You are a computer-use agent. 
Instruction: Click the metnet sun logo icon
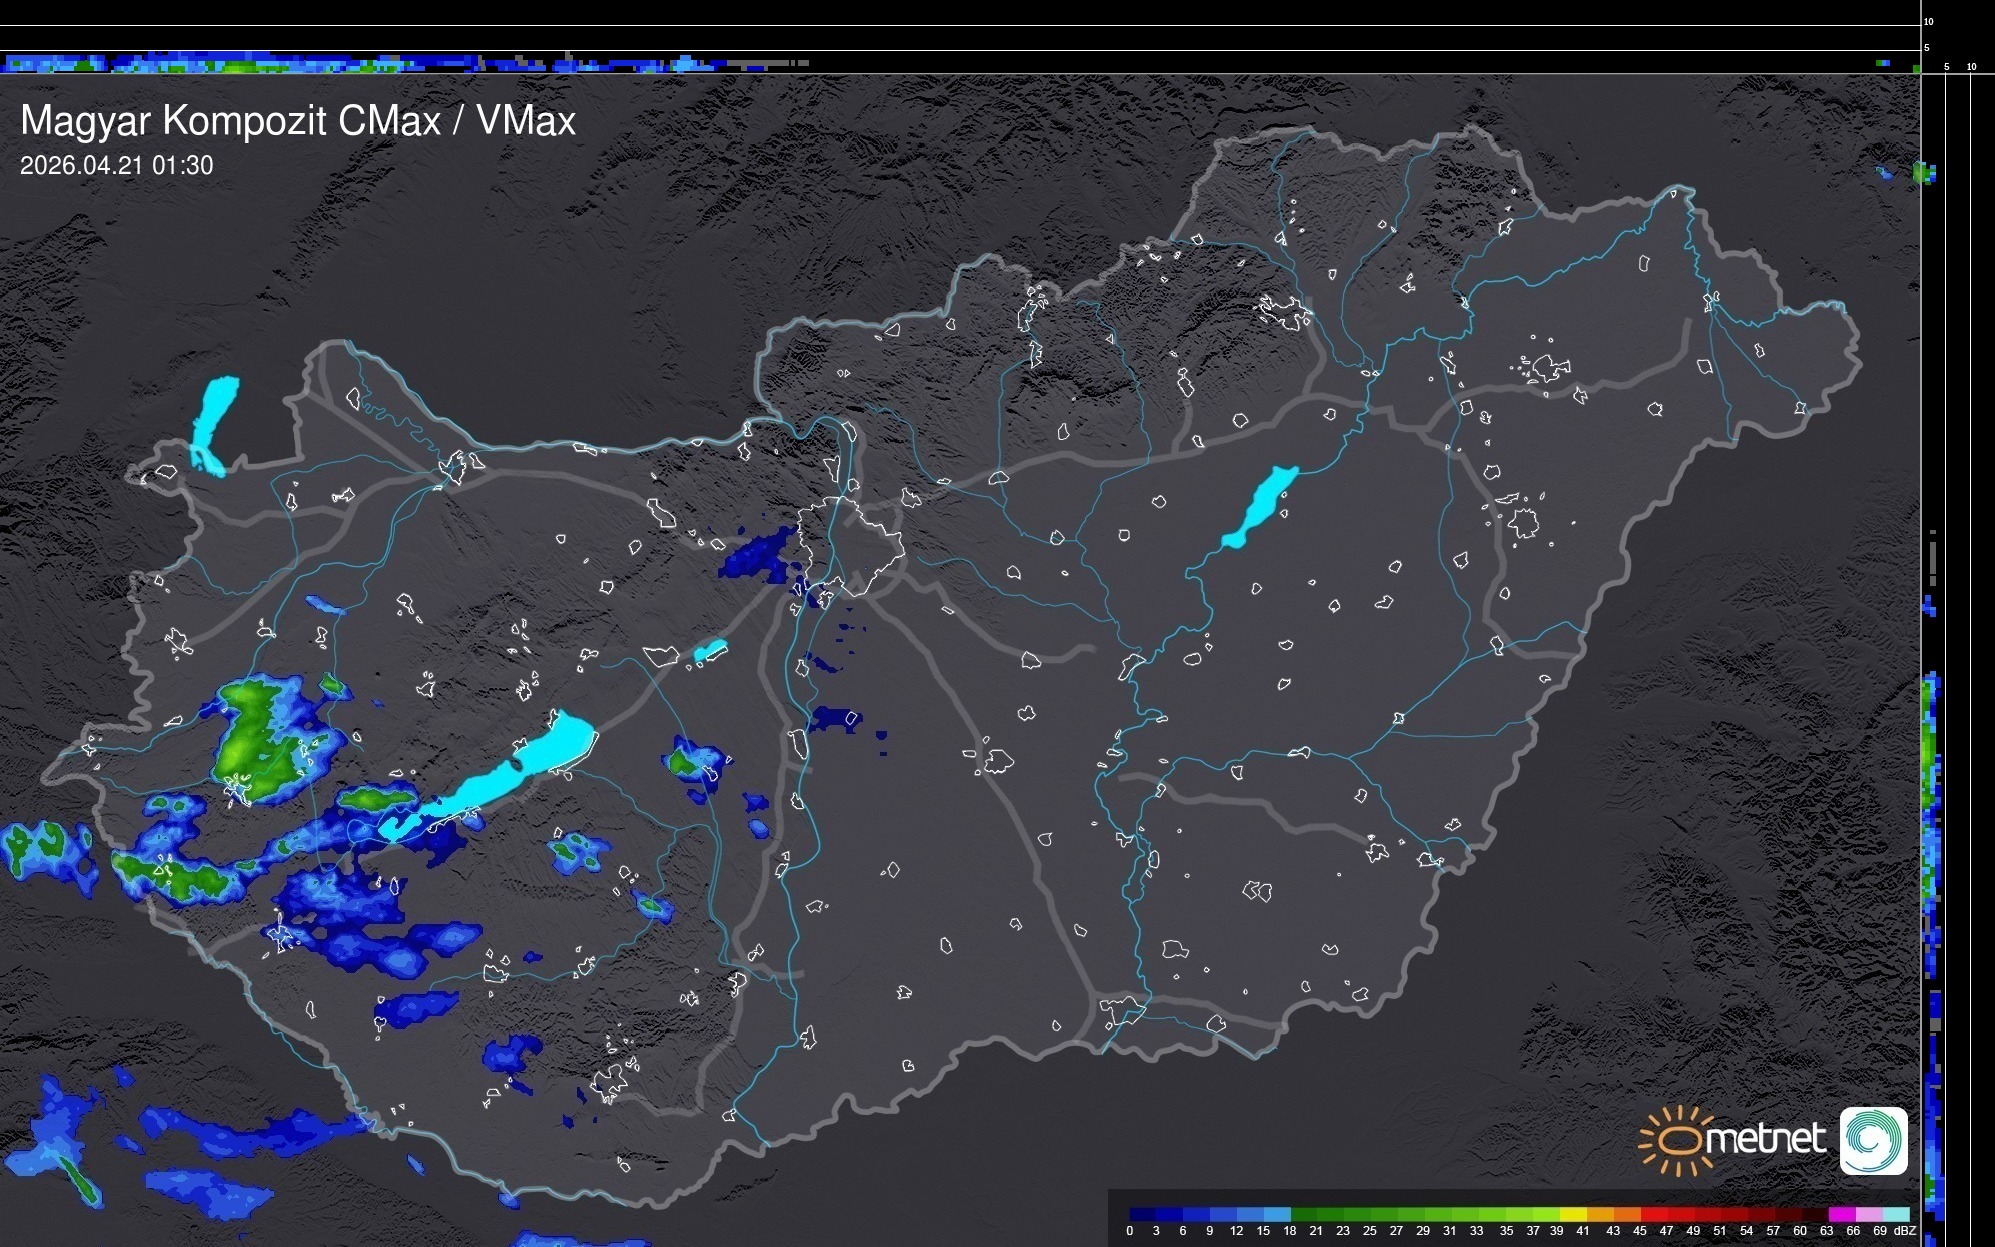tap(1676, 1140)
